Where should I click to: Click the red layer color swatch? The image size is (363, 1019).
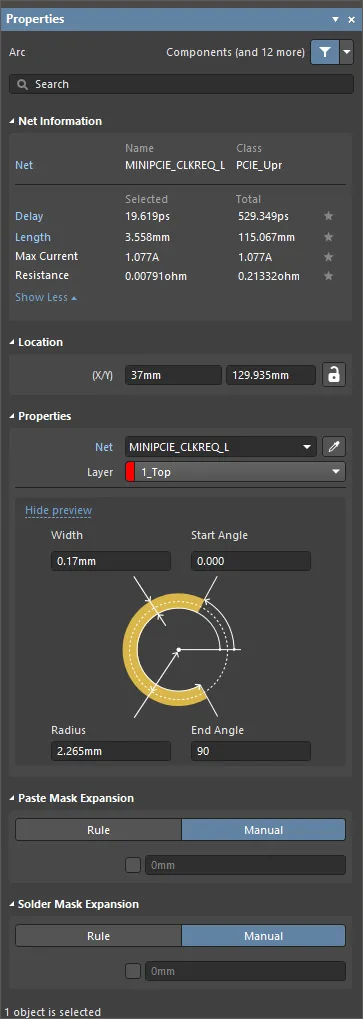click(x=129, y=472)
